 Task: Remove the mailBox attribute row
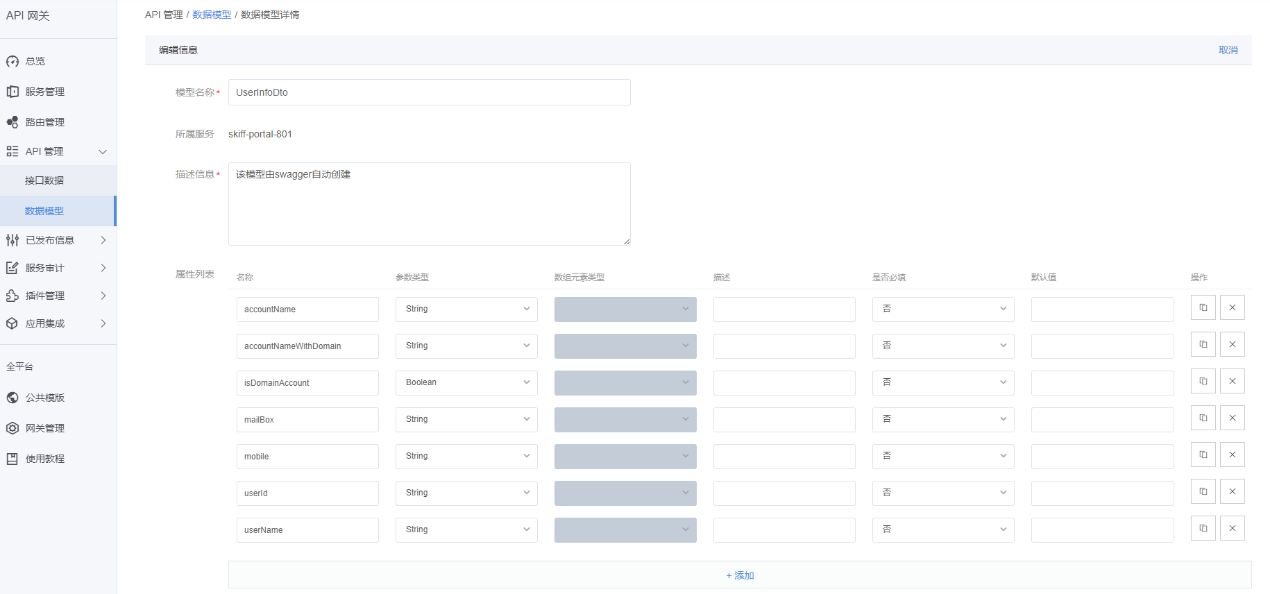coord(1232,418)
